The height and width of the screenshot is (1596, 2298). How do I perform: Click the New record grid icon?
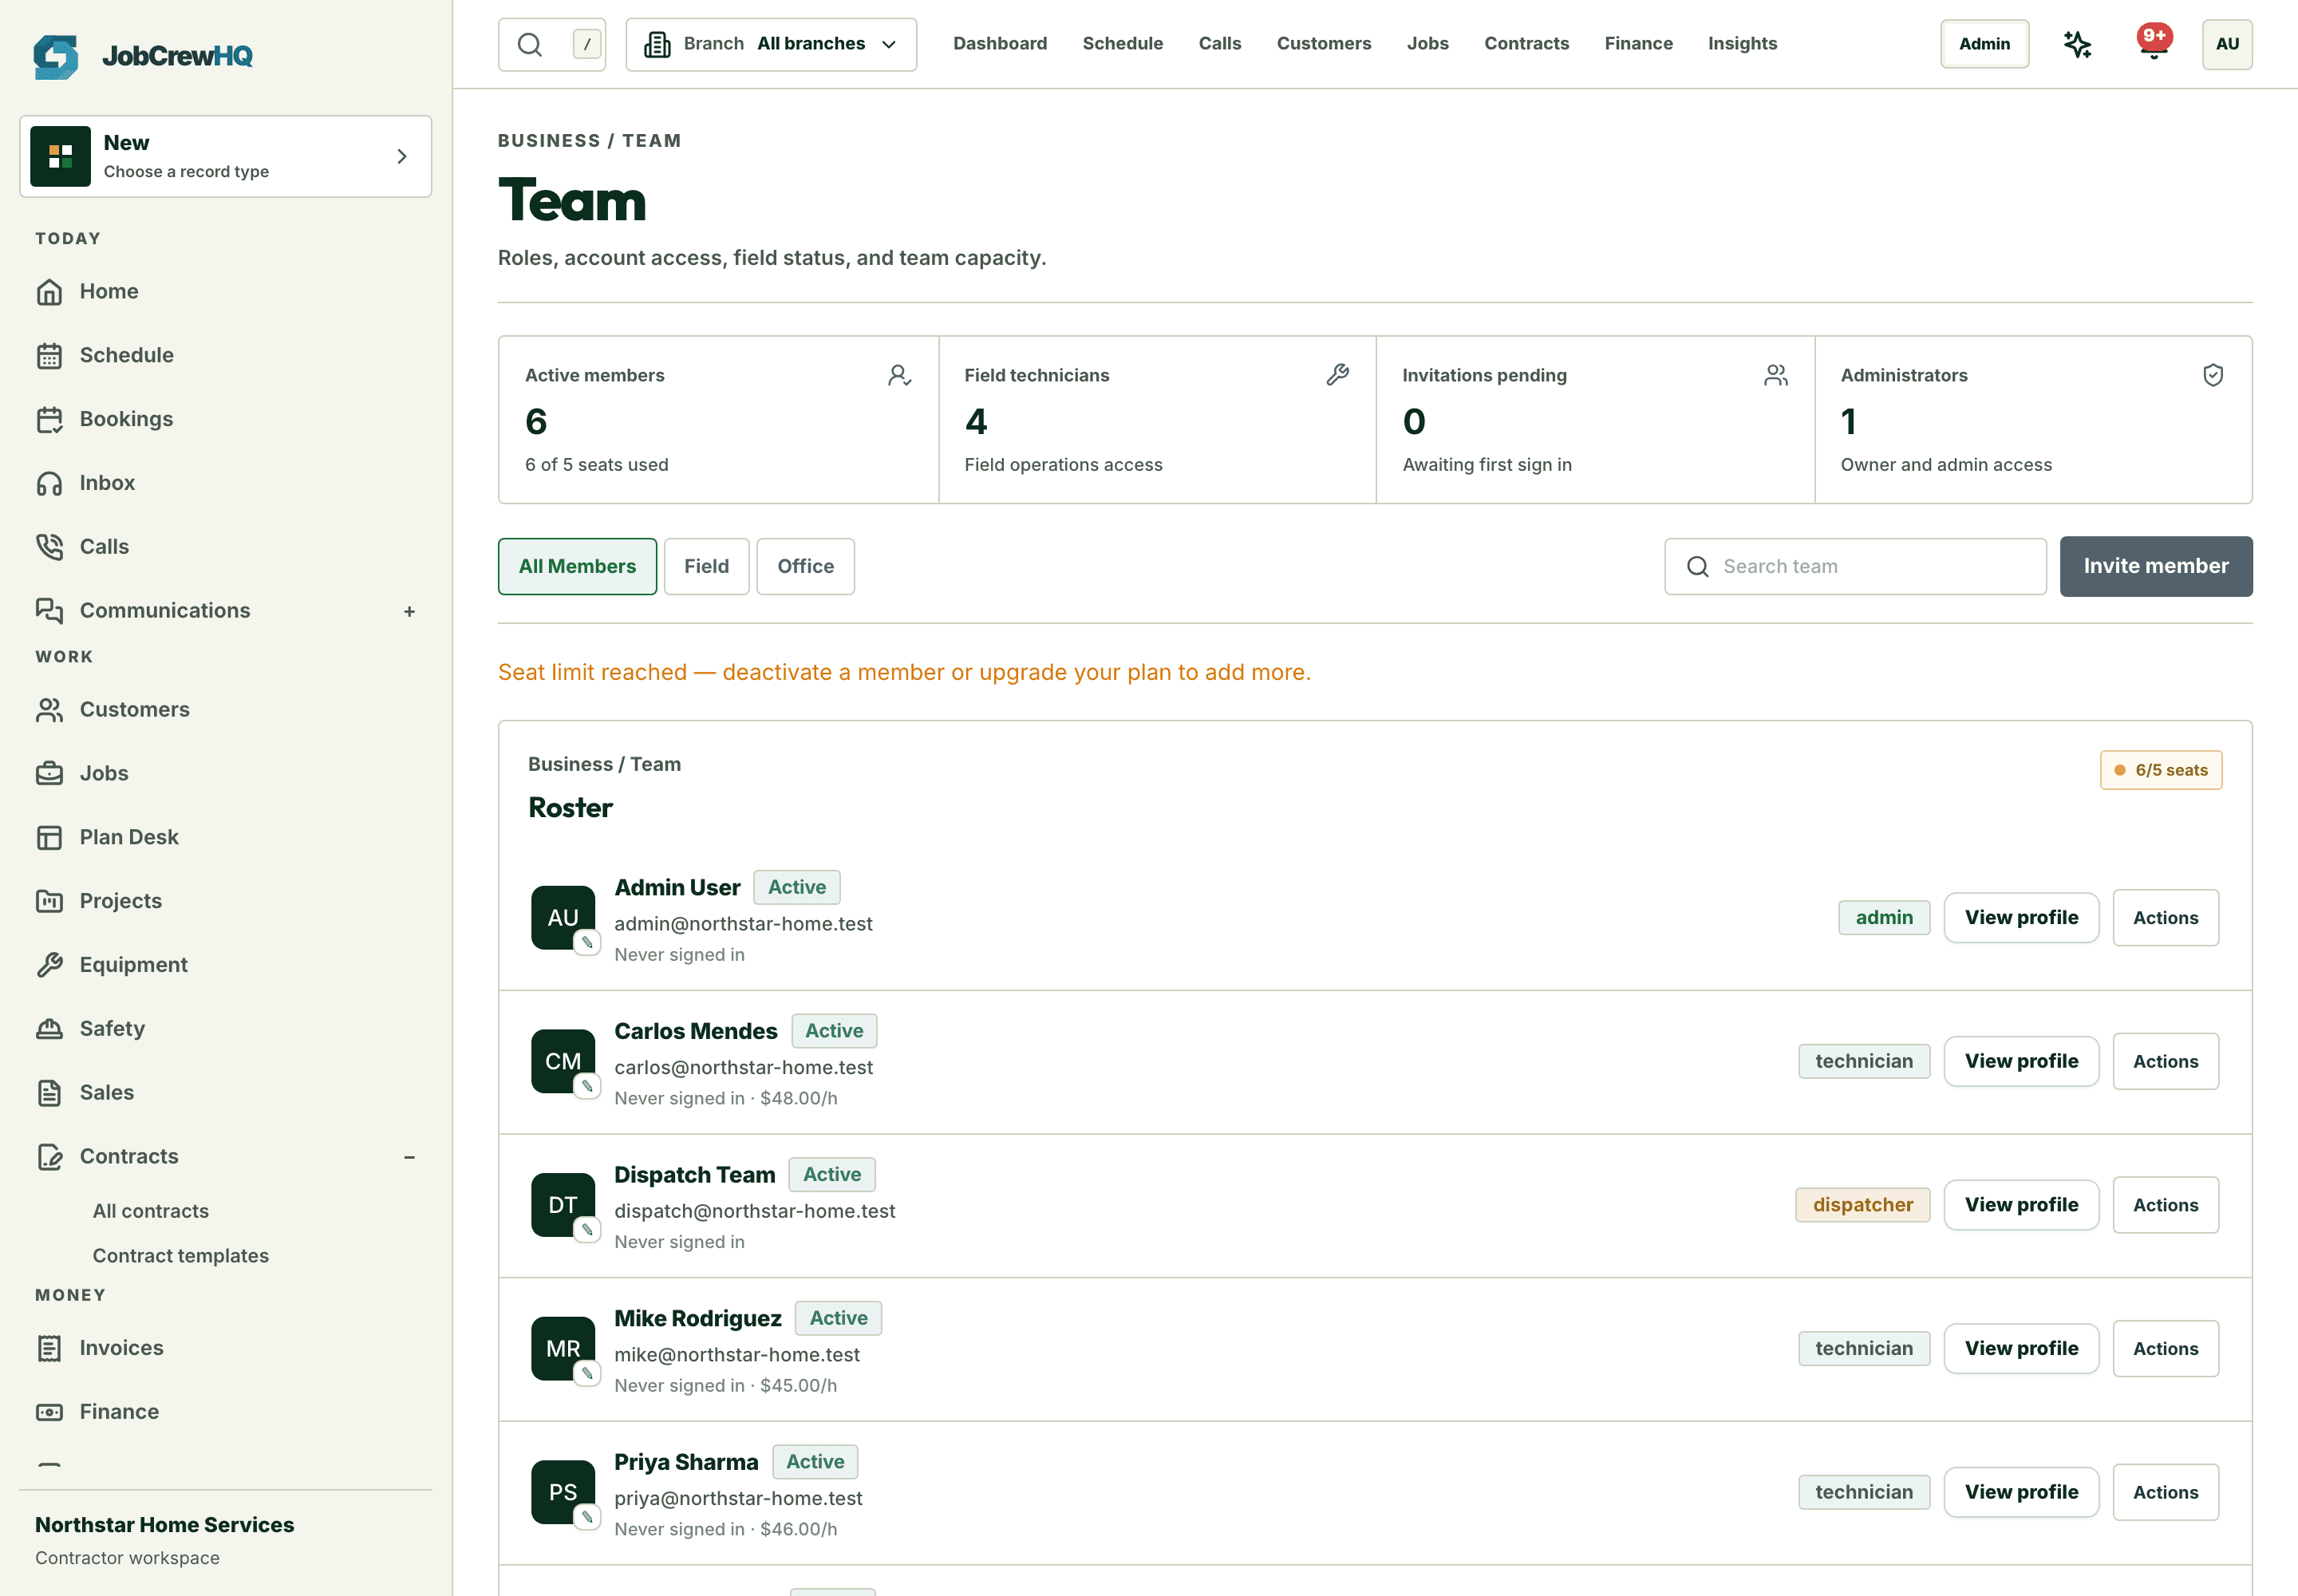pos(60,156)
